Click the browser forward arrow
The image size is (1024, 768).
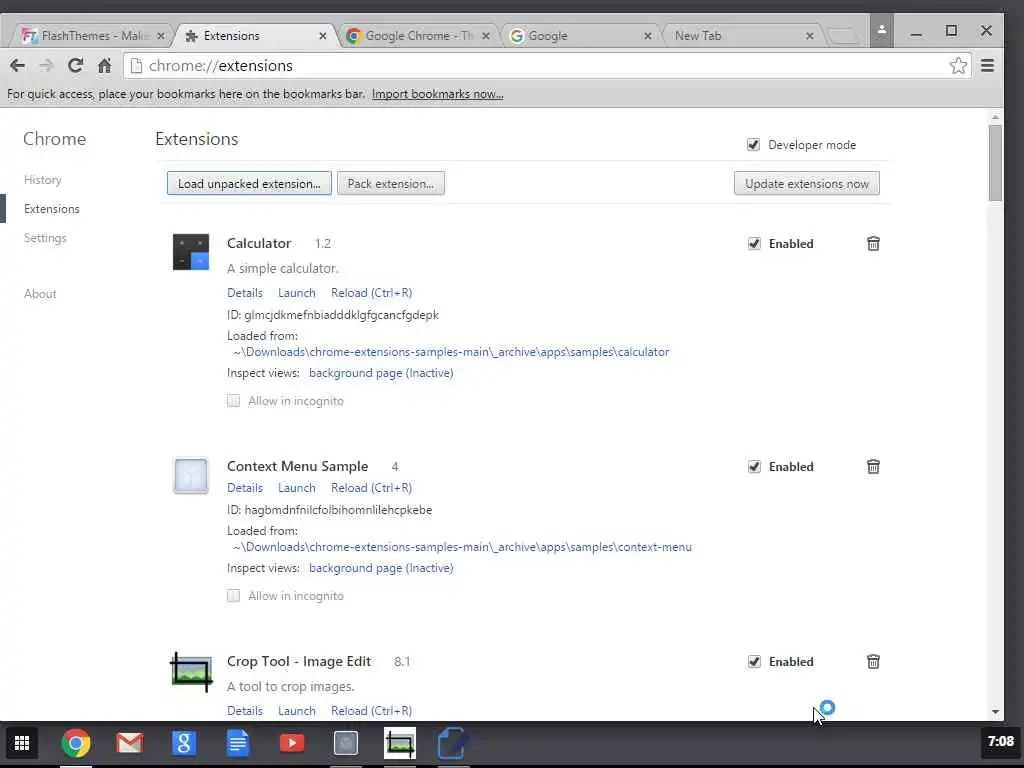tap(46, 65)
